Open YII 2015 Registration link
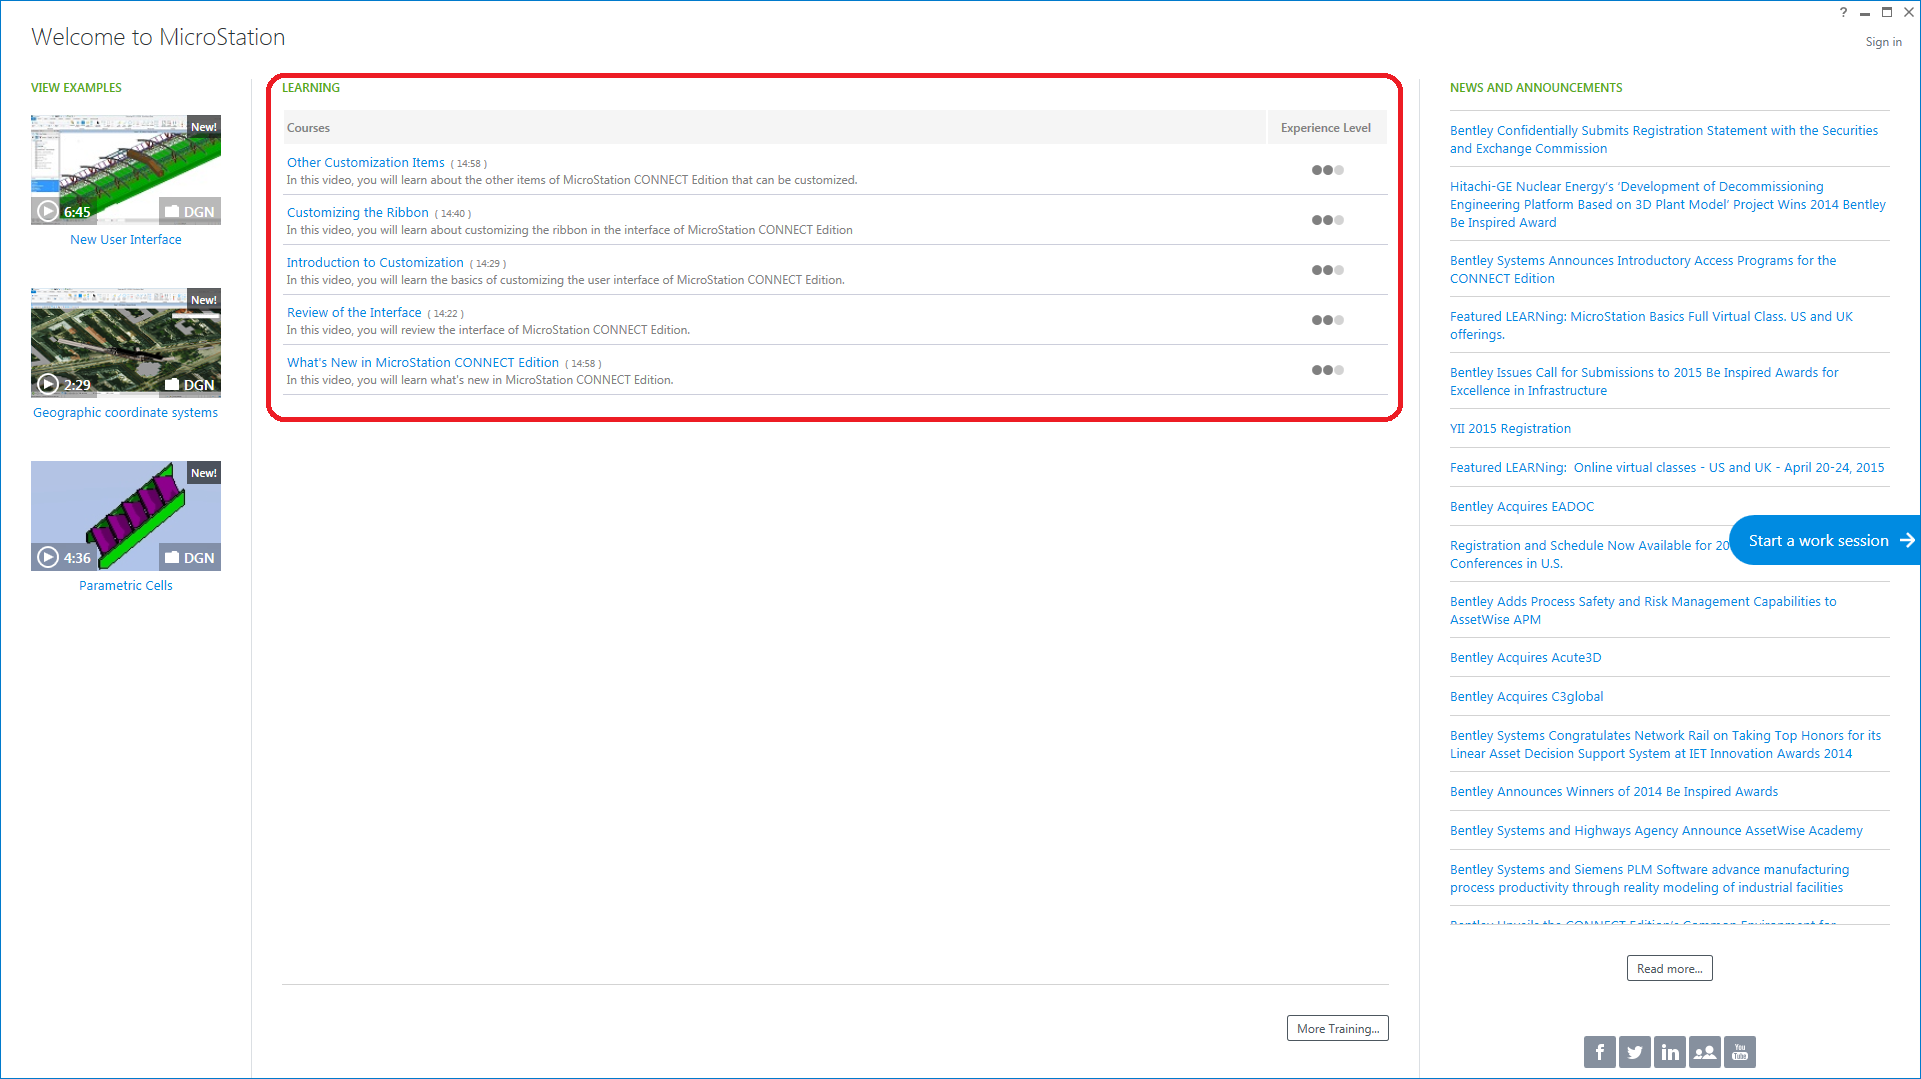 pos(1510,428)
